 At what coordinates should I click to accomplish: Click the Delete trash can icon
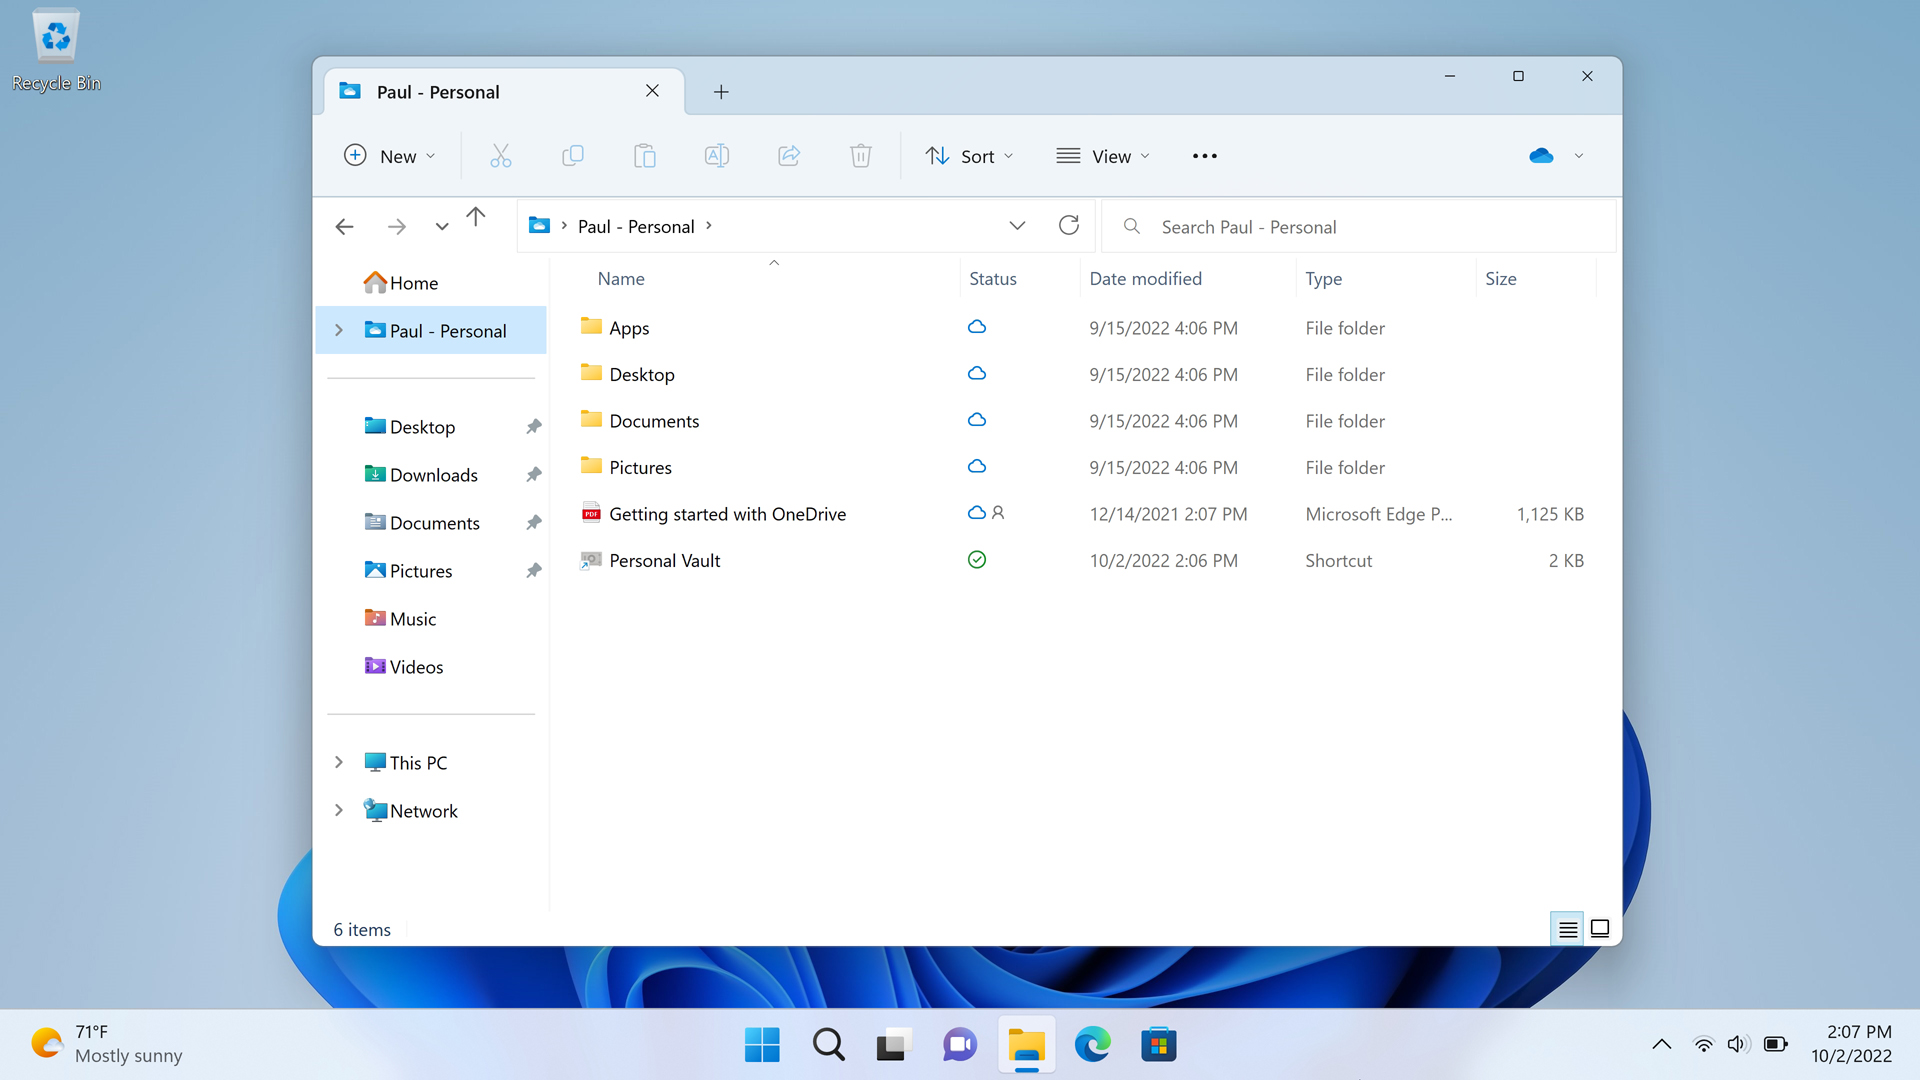[x=860, y=156]
